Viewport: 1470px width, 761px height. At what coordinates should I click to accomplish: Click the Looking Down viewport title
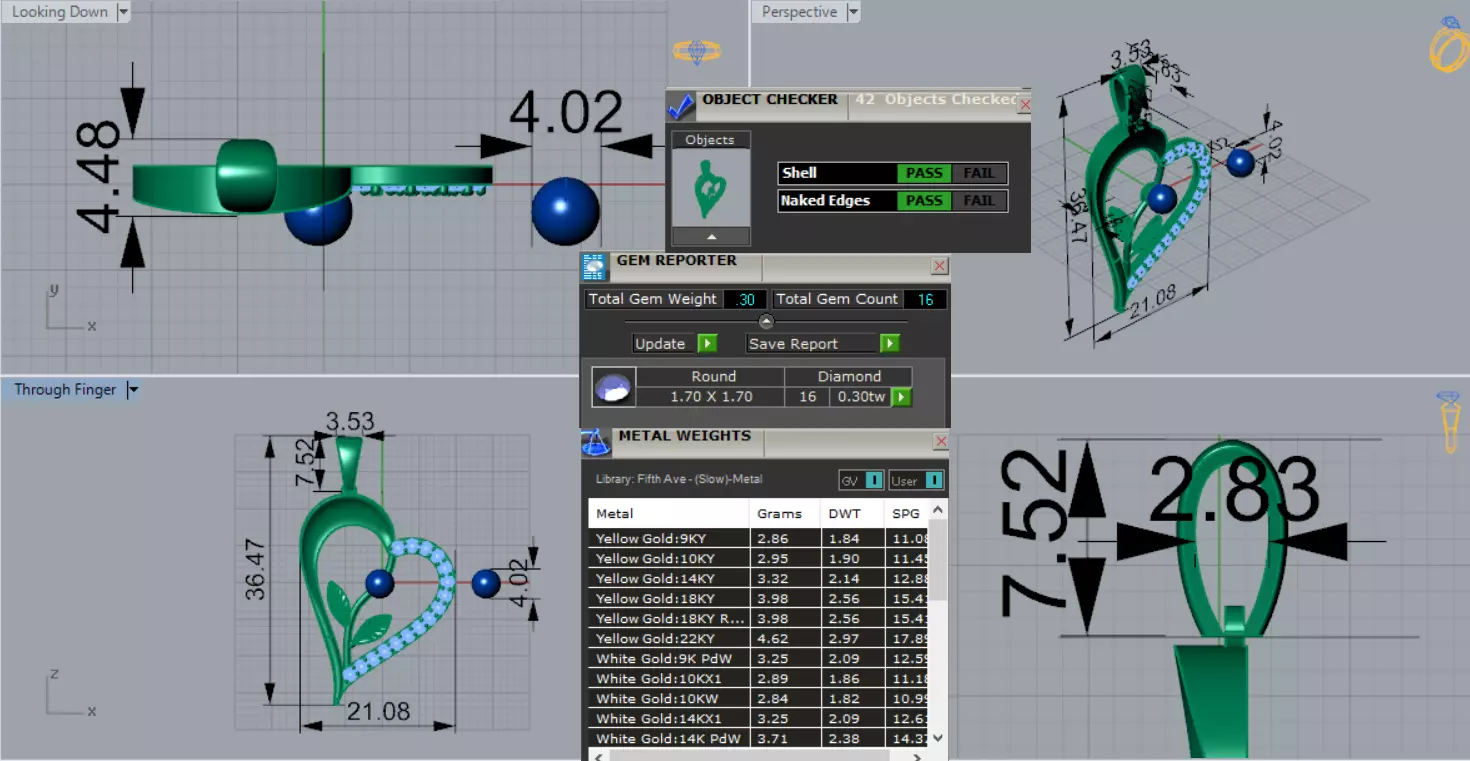click(60, 12)
